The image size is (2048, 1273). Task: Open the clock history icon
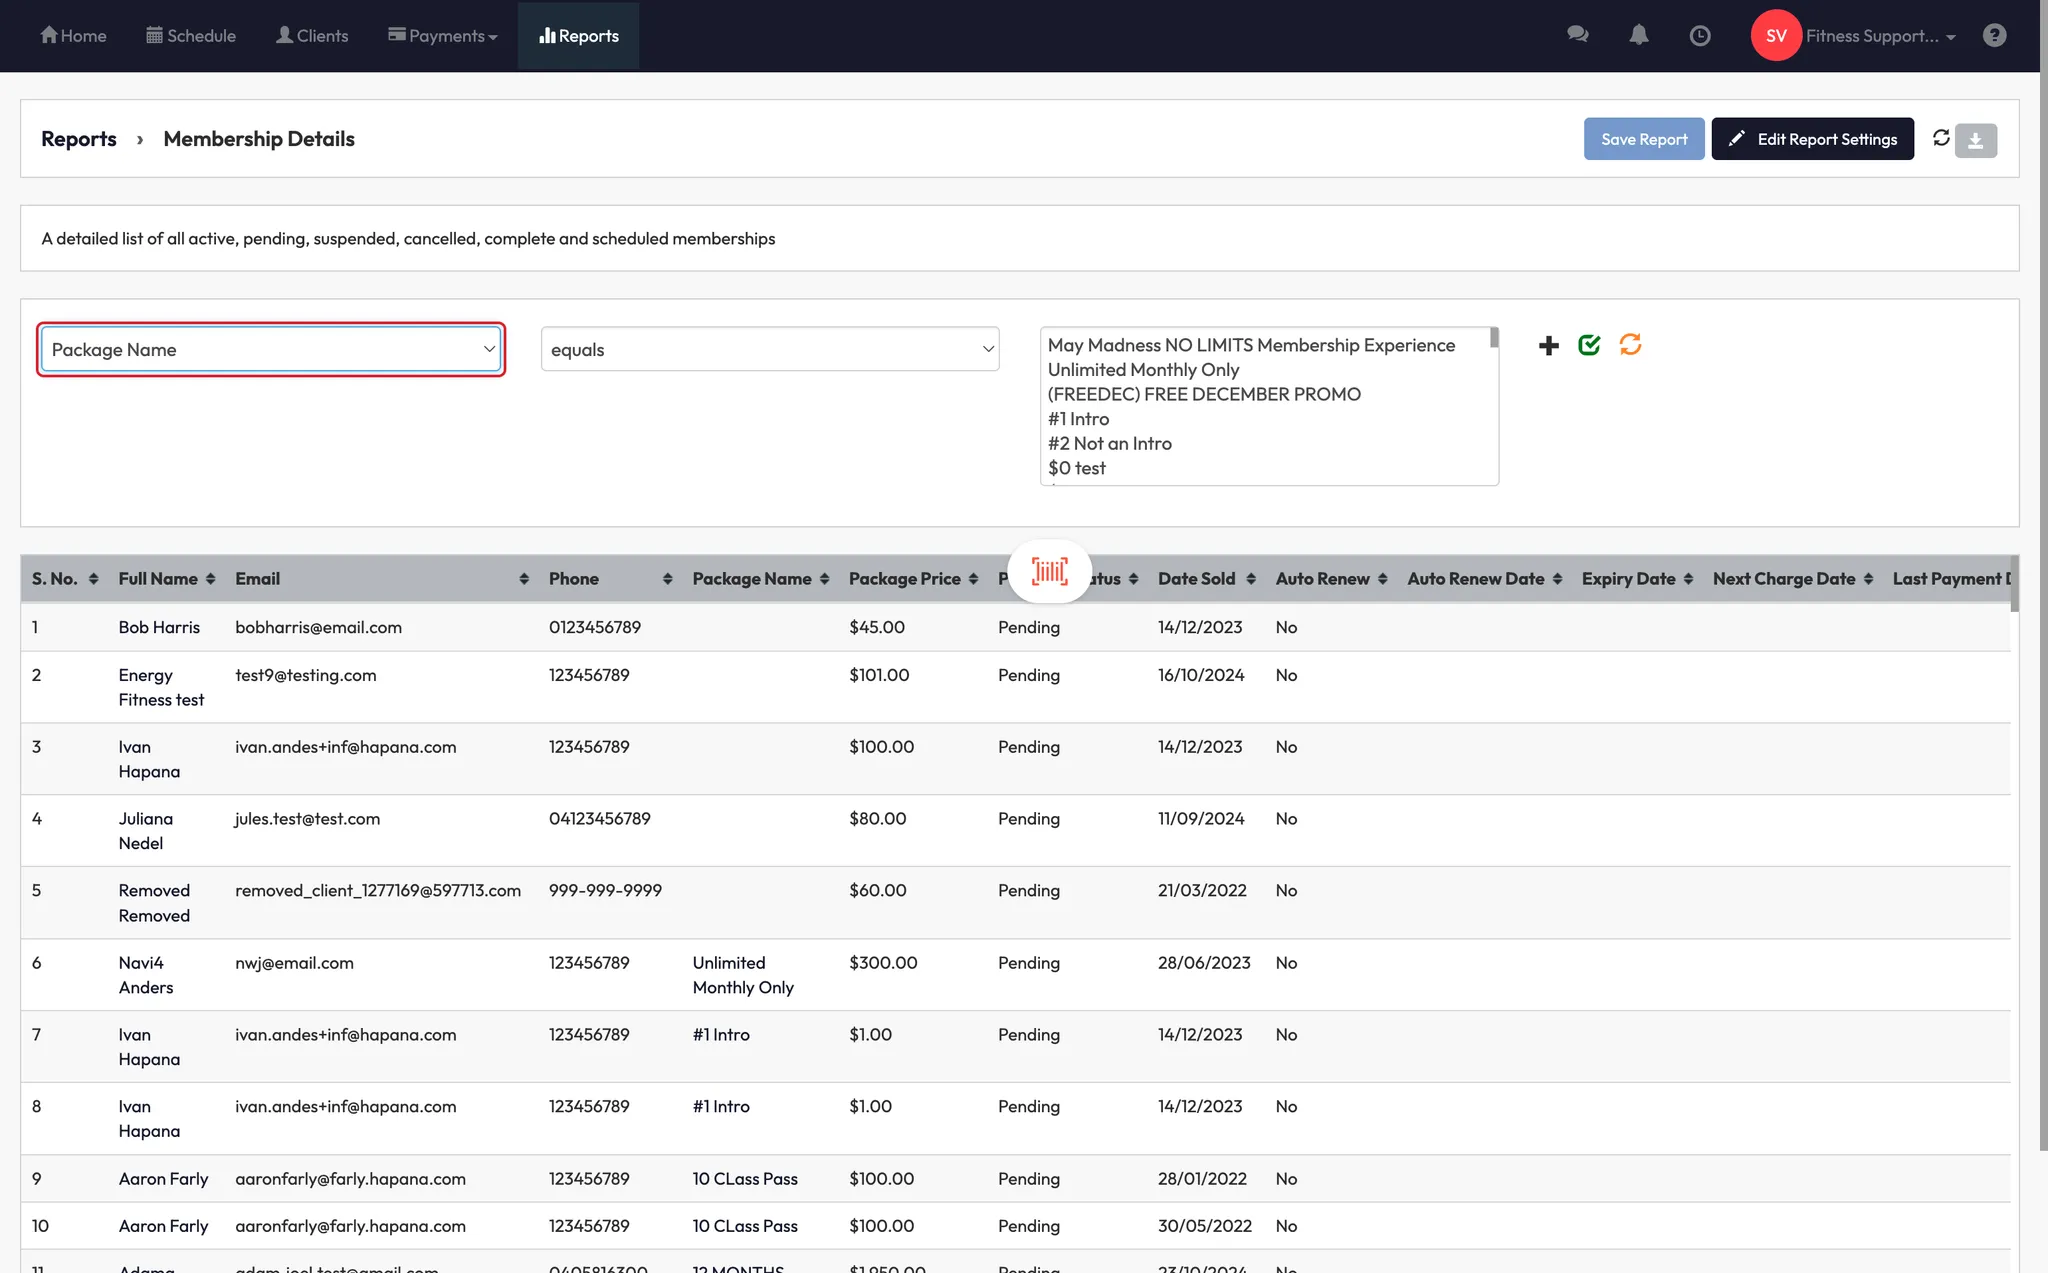1699,36
